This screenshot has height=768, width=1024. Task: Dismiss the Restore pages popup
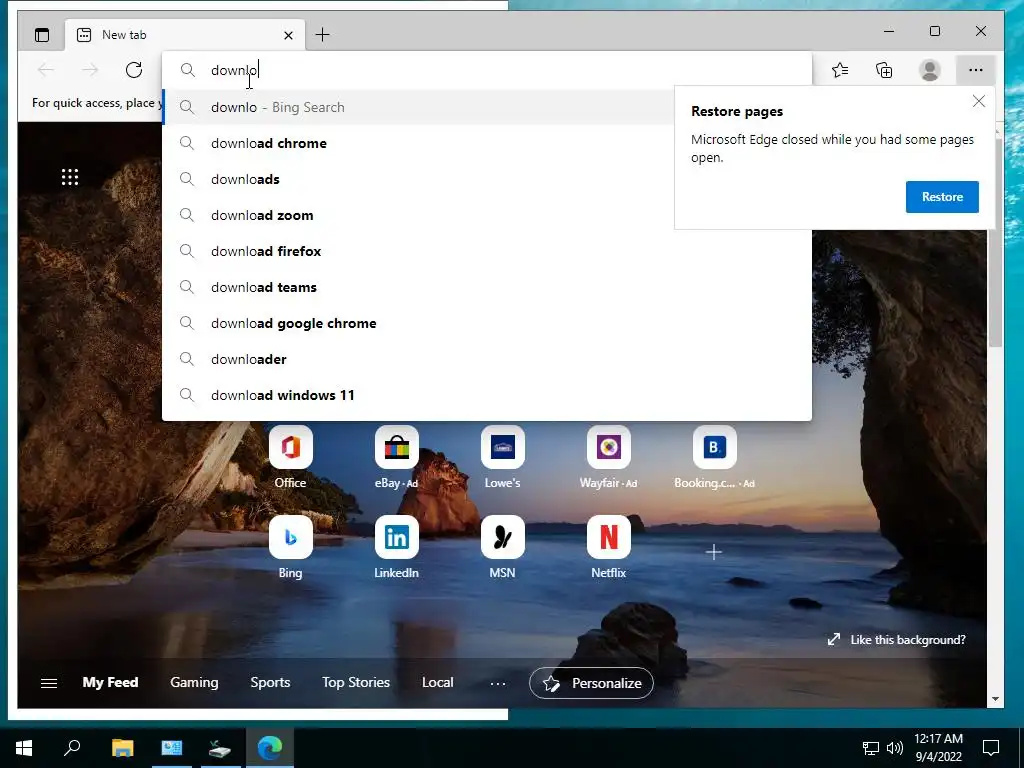pyautogui.click(x=978, y=101)
